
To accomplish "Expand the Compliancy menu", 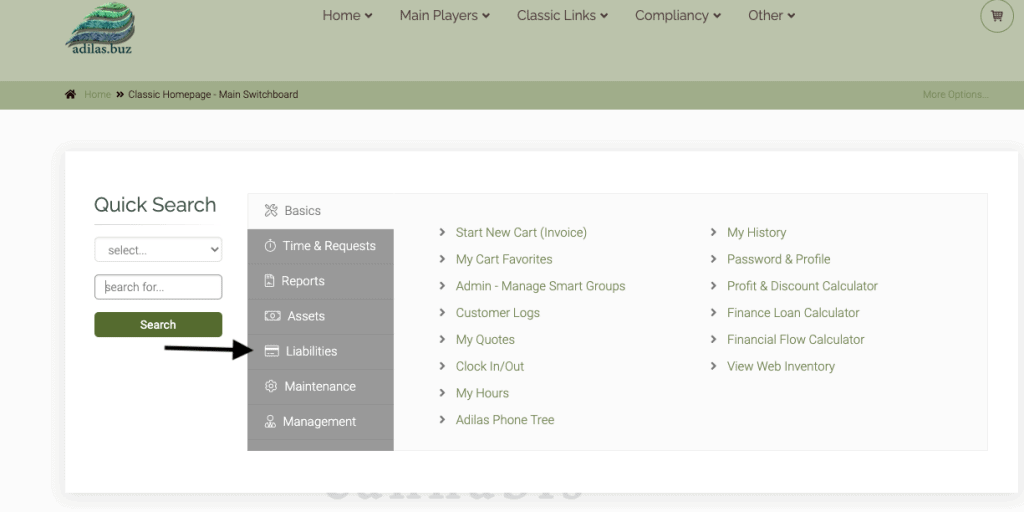I will click(x=678, y=15).
